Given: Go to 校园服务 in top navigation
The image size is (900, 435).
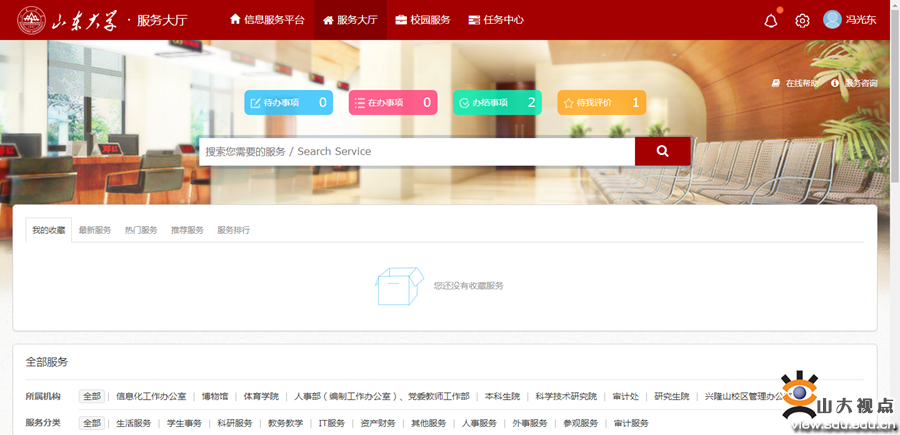Looking at the screenshot, I should pos(422,20).
